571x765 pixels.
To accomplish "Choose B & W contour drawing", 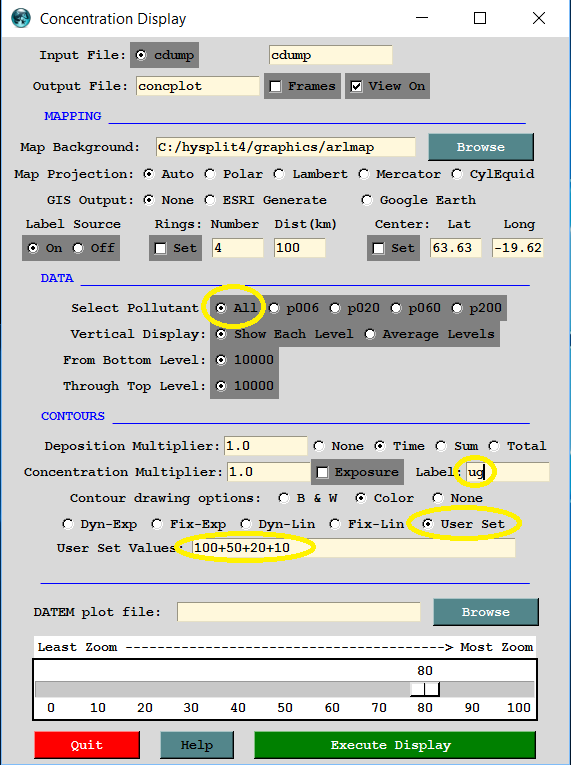I will (284, 498).
